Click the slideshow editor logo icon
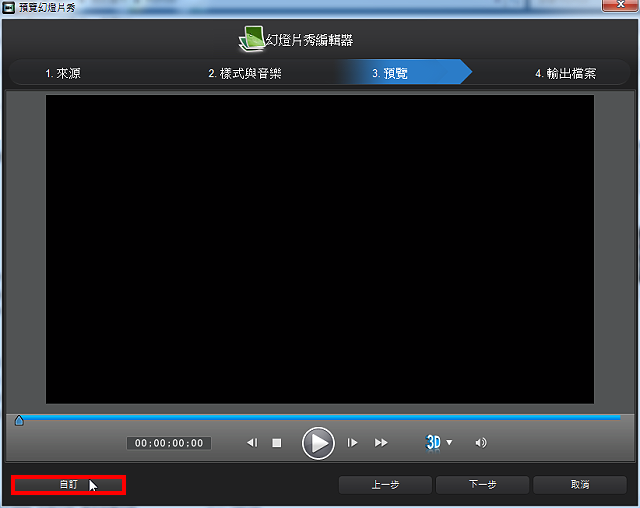 tap(251, 39)
